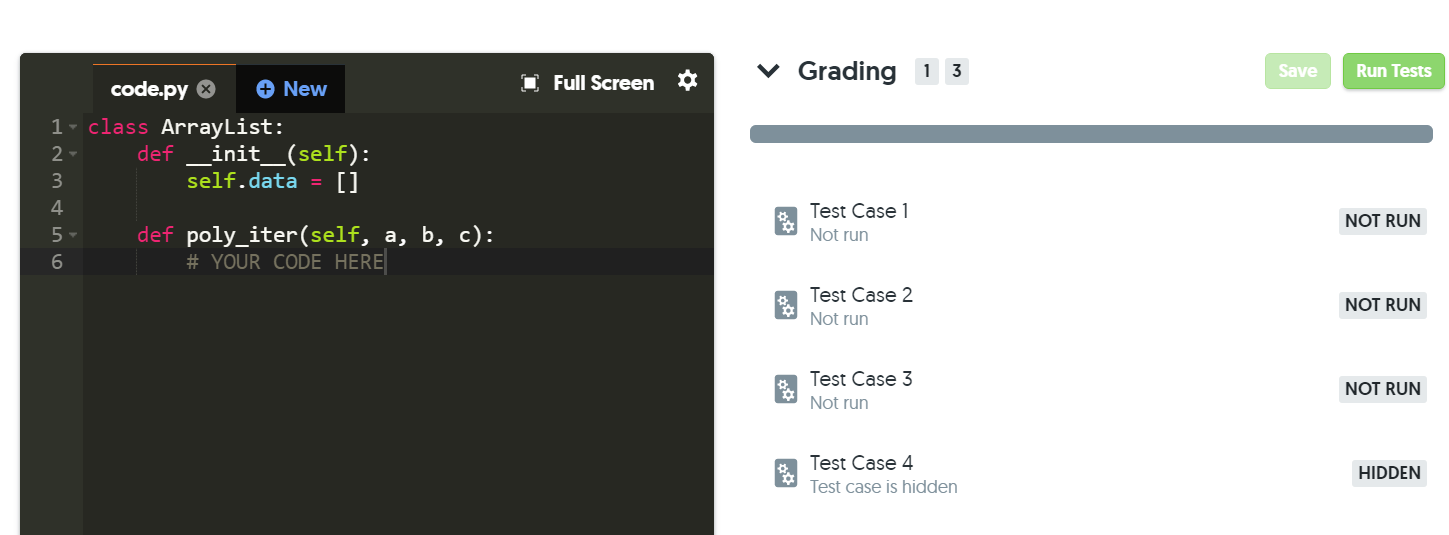This screenshot has width=1449, height=535.
Task: Click the Test Case 3 gear icon
Action: 786,390
